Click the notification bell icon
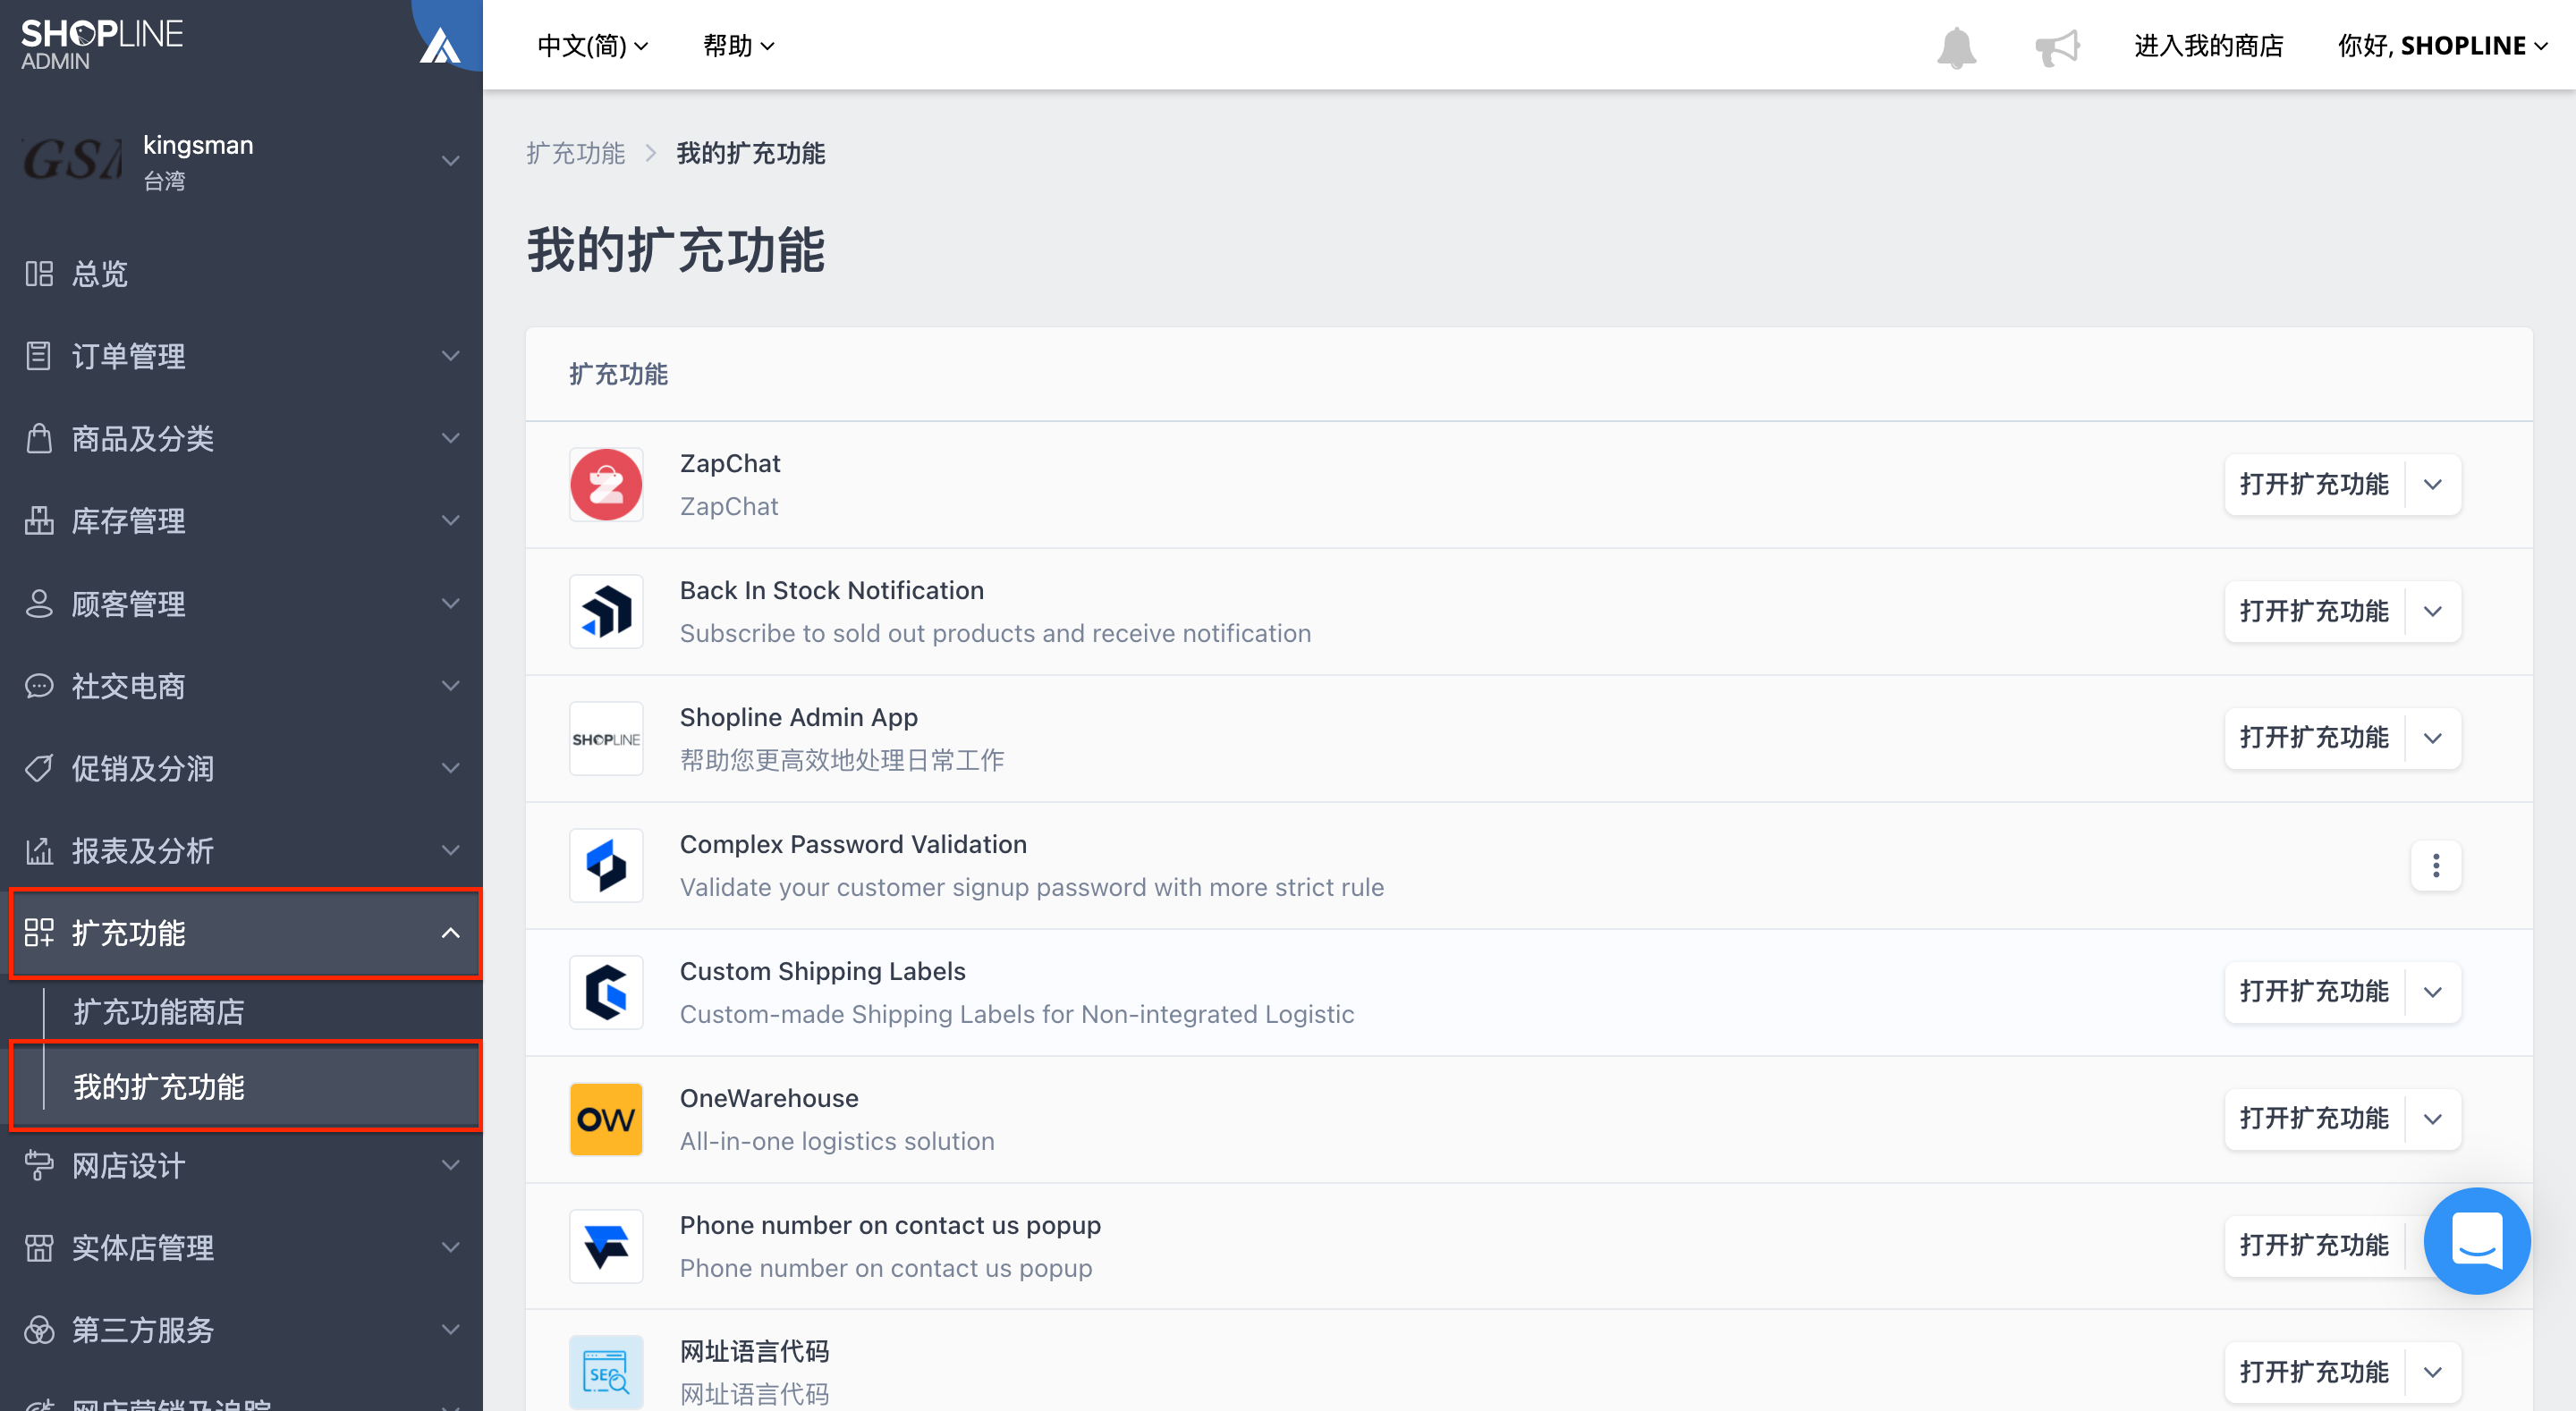The image size is (2576, 1411). click(1956, 46)
